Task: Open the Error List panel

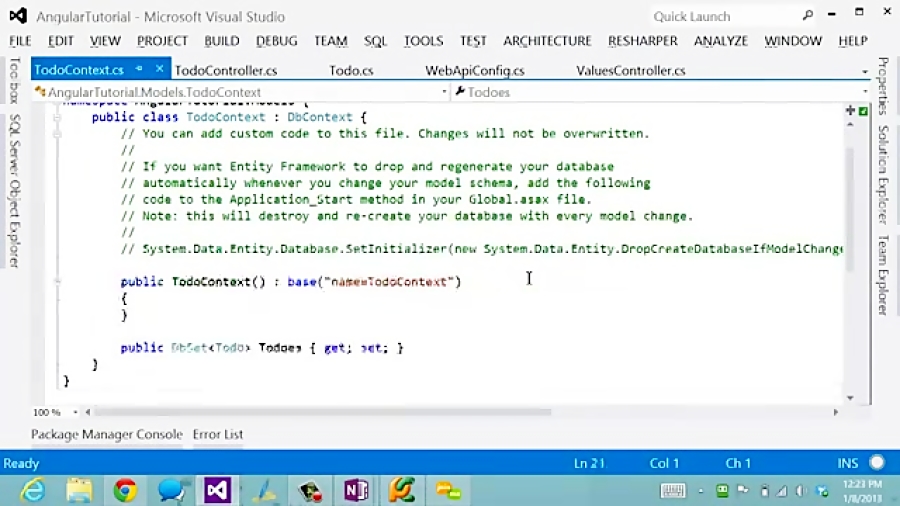Action: [x=218, y=434]
